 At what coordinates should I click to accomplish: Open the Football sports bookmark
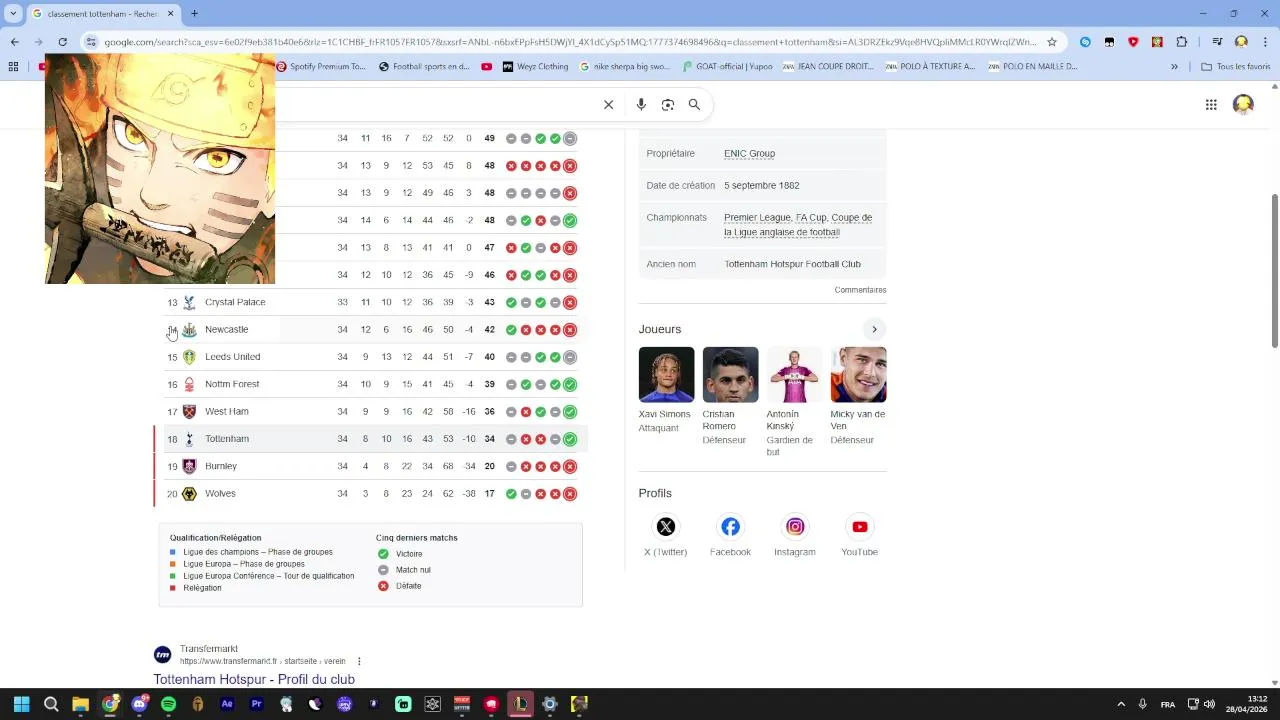423,67
